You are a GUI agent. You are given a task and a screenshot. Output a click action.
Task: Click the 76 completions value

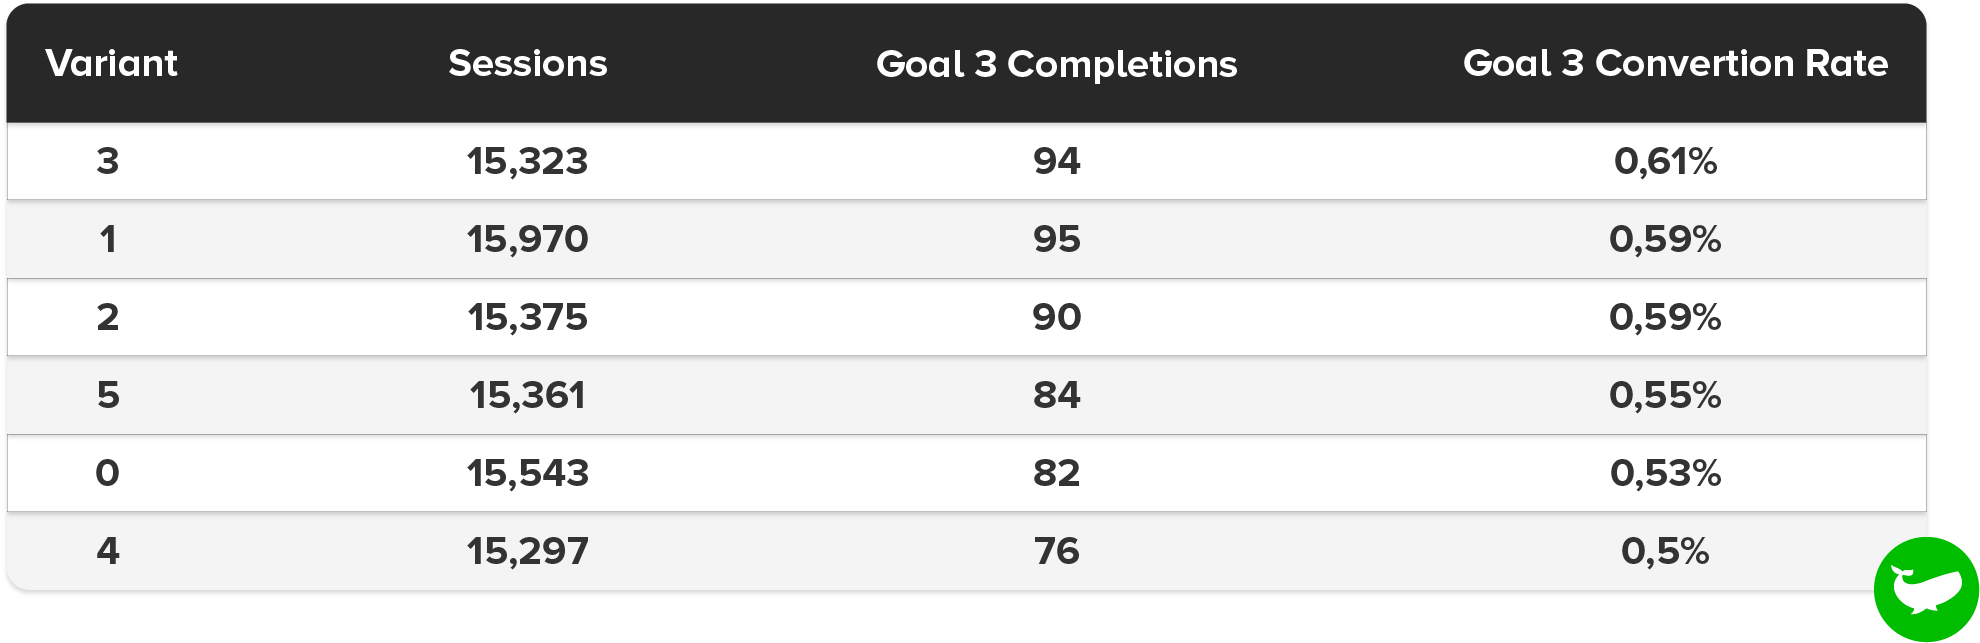click(x=1056, y=551)
